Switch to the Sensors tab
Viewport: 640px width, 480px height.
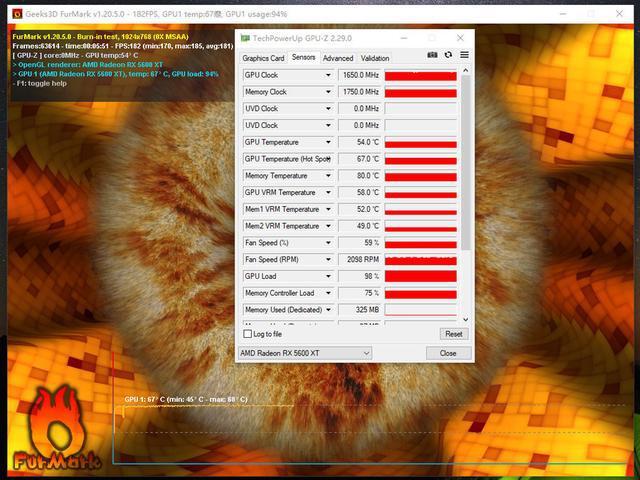pyautogui.click(x=304, y=57)
